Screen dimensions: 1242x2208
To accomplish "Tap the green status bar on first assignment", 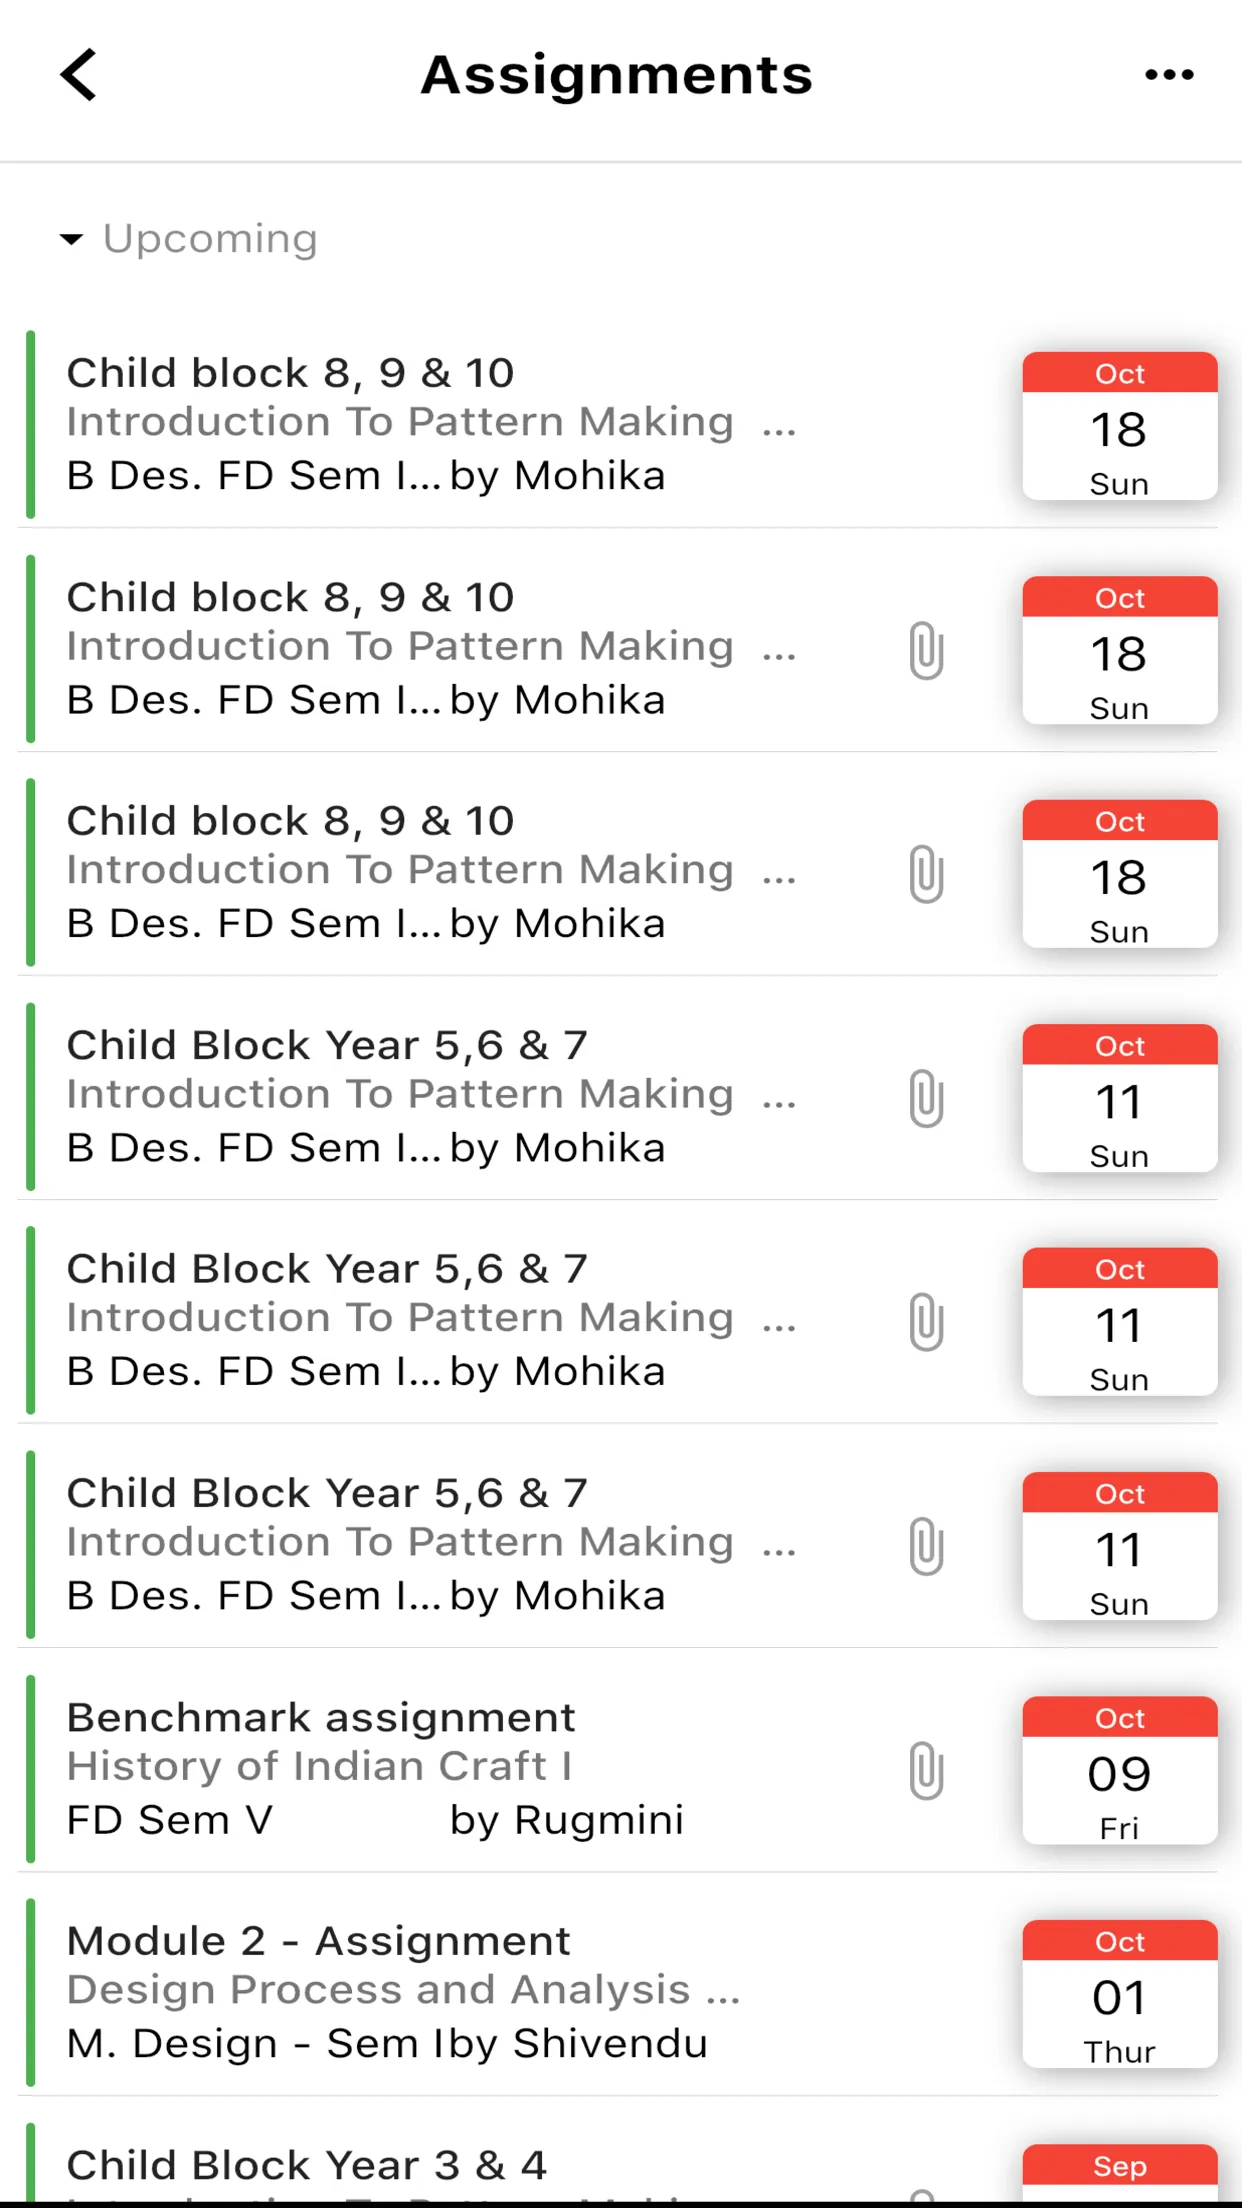I will tap(31, 425).
